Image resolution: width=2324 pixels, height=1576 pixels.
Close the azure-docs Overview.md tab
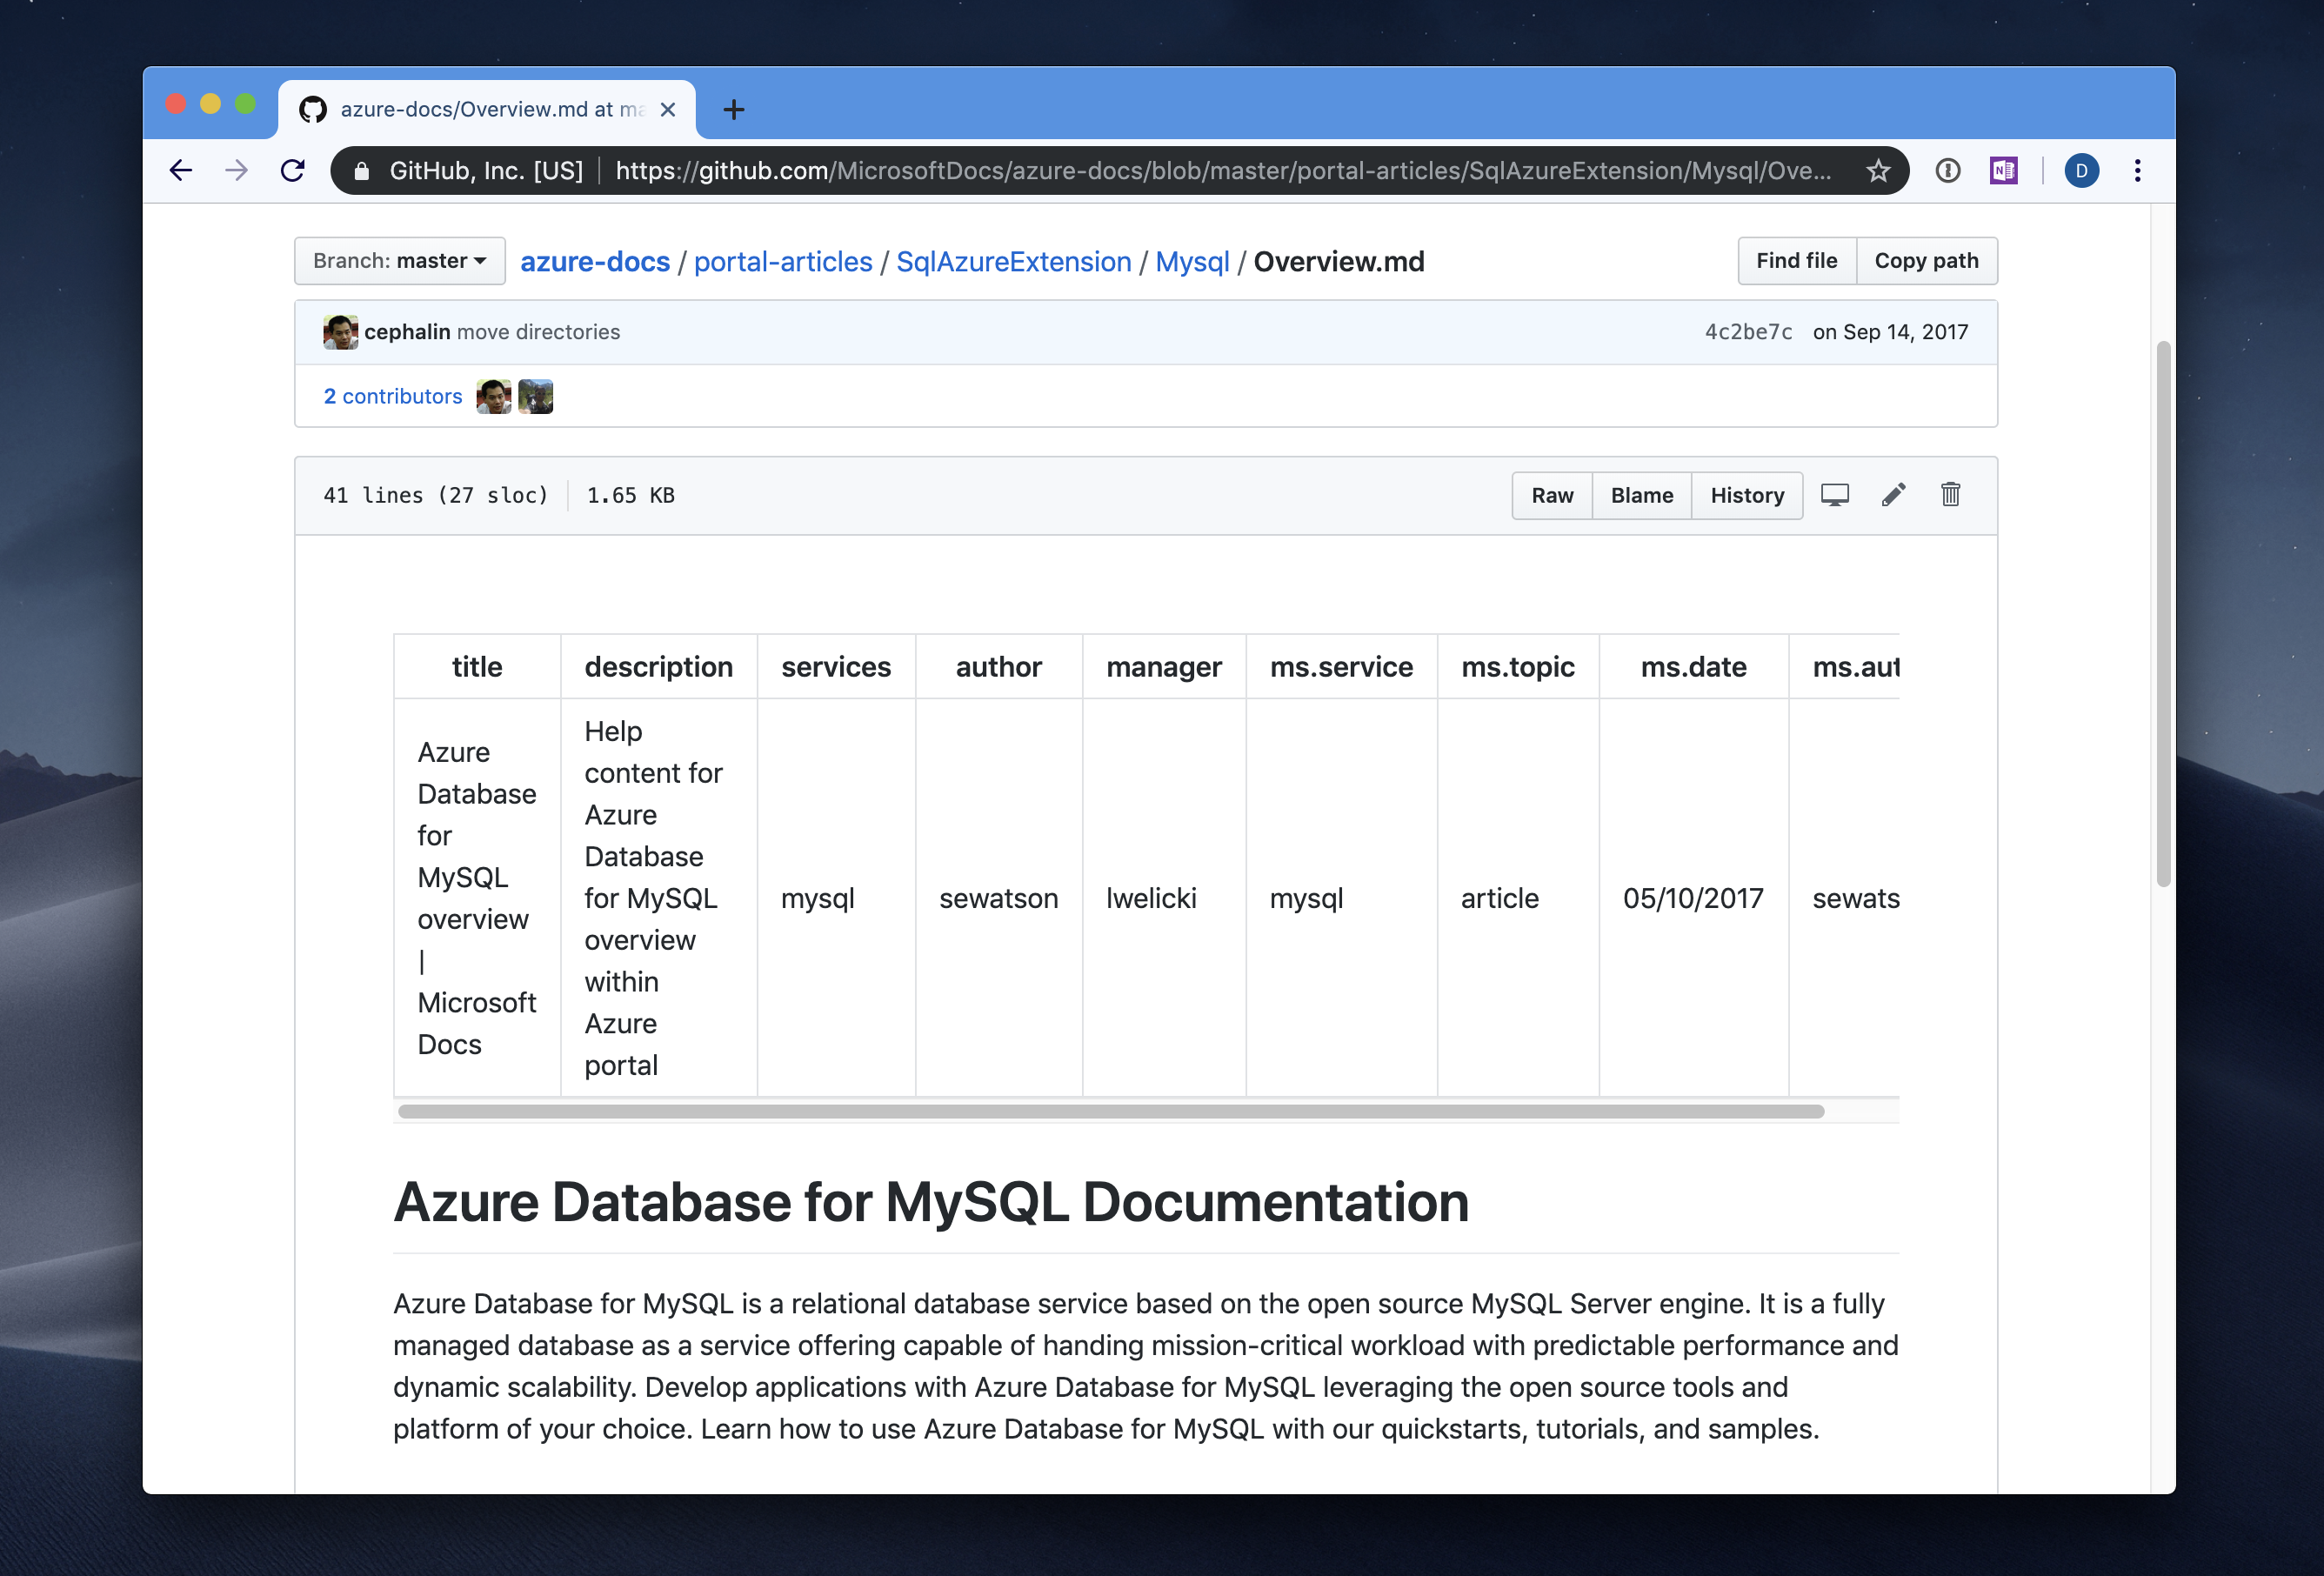(x=668, y=109)
